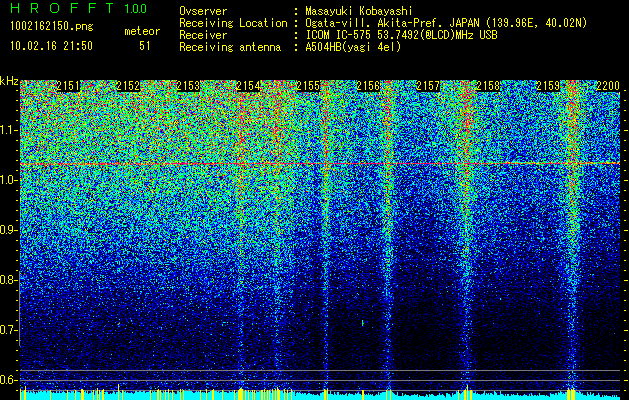Image resolution: width=629 pixels, height=400 pixels.
Task: Click the HROFFT 1.0.0 title text
Action: (x=79, y=8)
